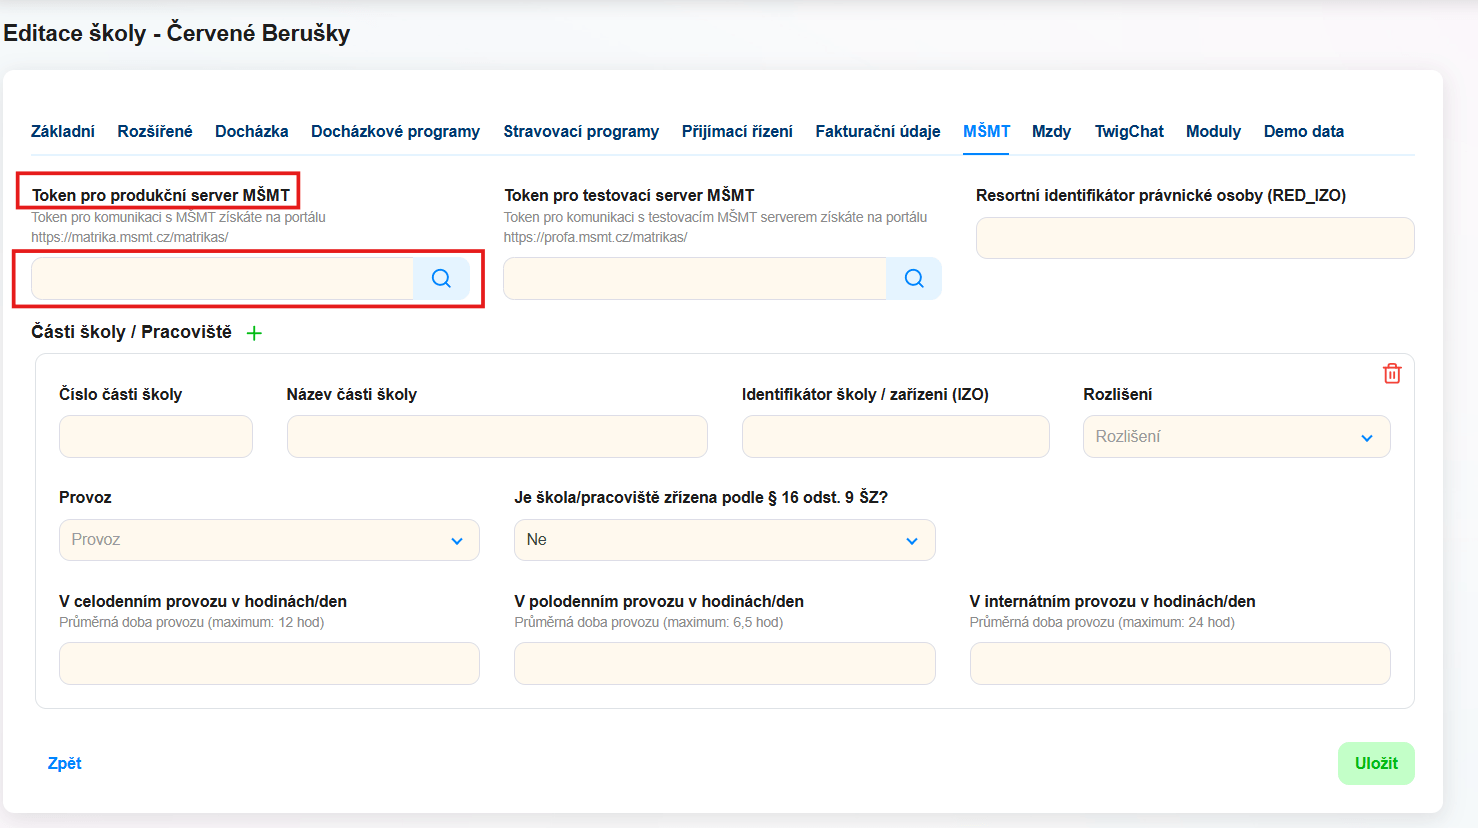Click the Název části školy field
The width and height of the screenshot is (1478, 828).
point(497,437)
